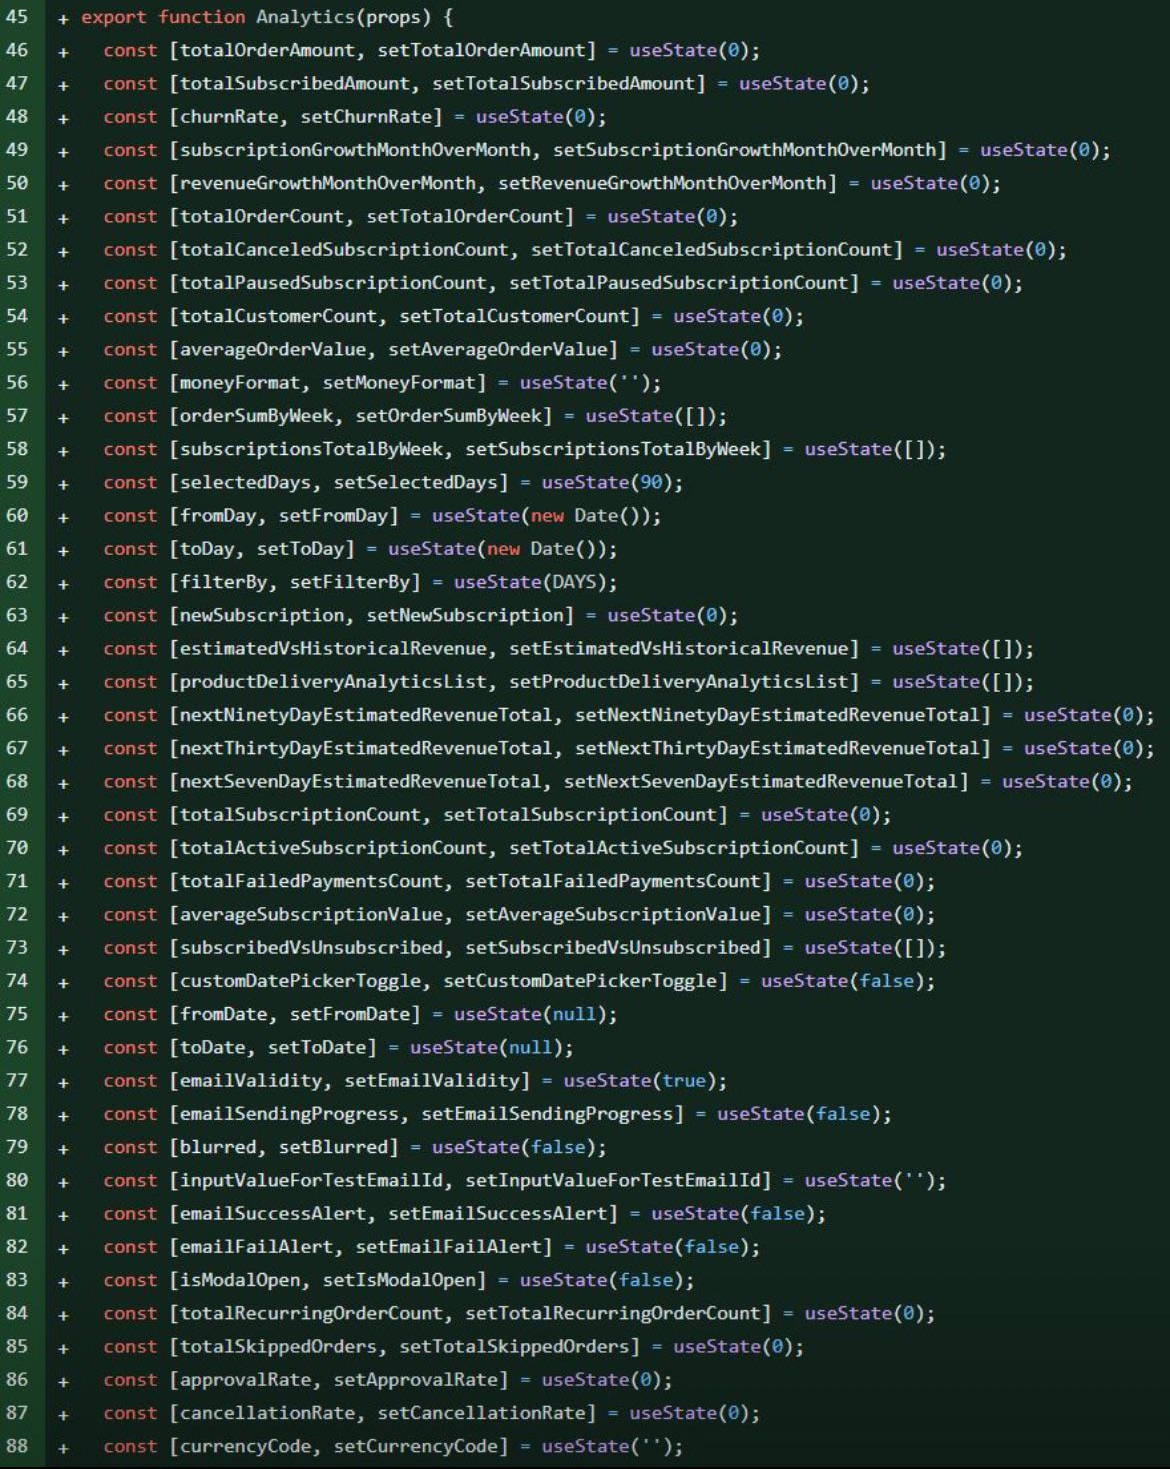Click 'averageOrderValue' variable on line 55
Viewport: 1170px width, 1469px height.
point(273,349)
